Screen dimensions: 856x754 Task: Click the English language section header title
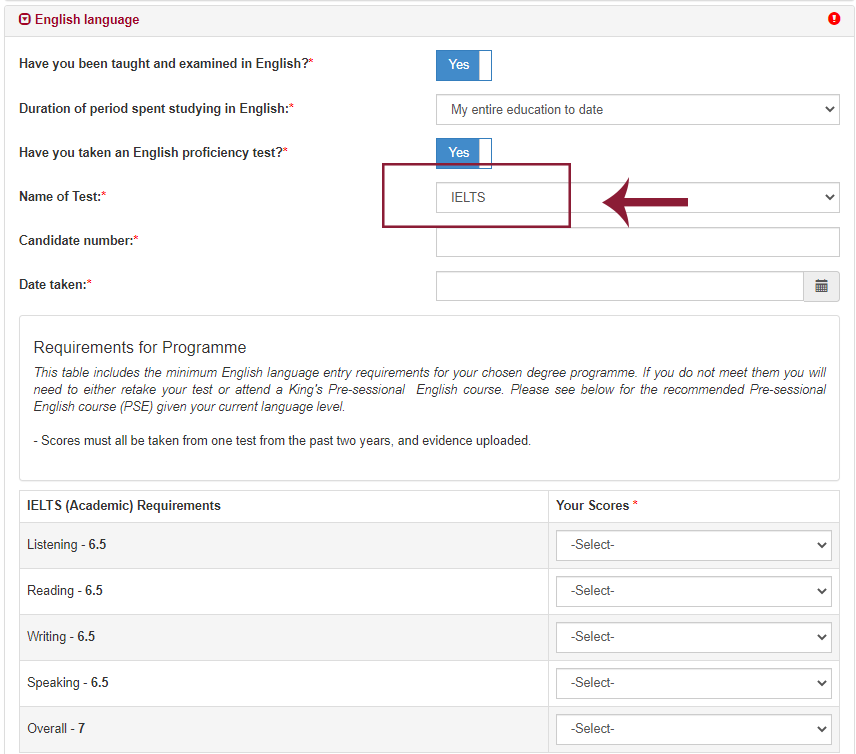(87, 20)
